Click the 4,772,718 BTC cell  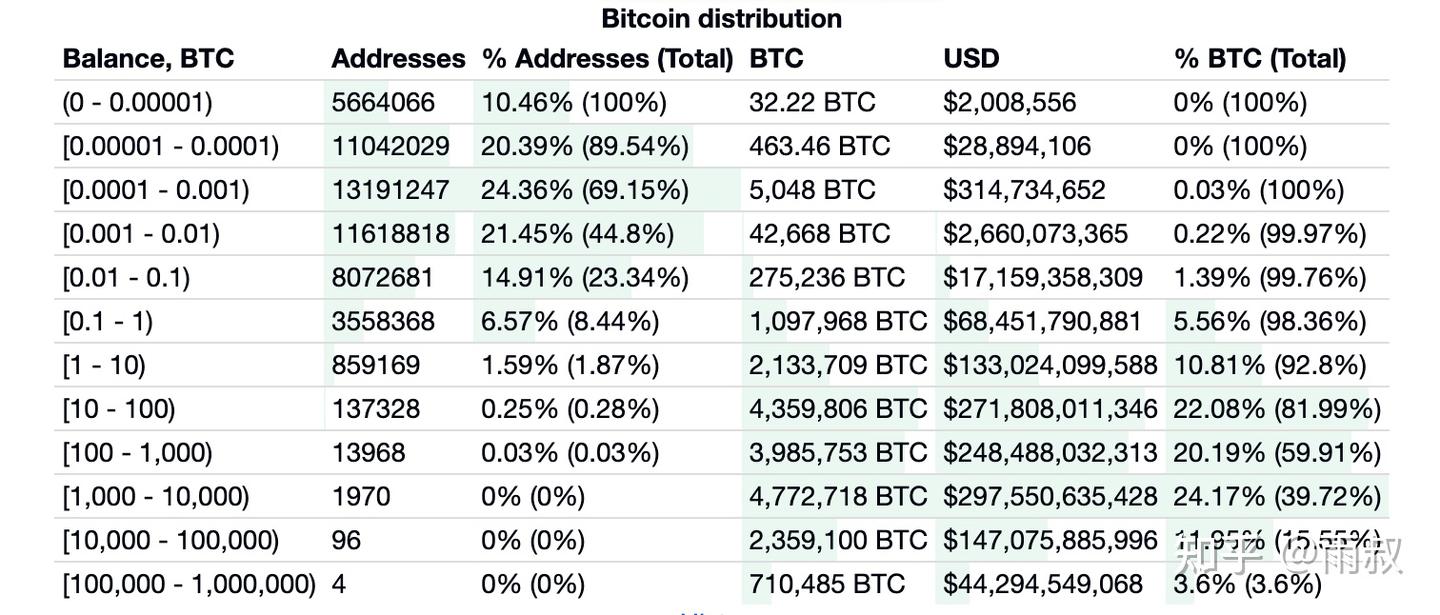point(838,496)
